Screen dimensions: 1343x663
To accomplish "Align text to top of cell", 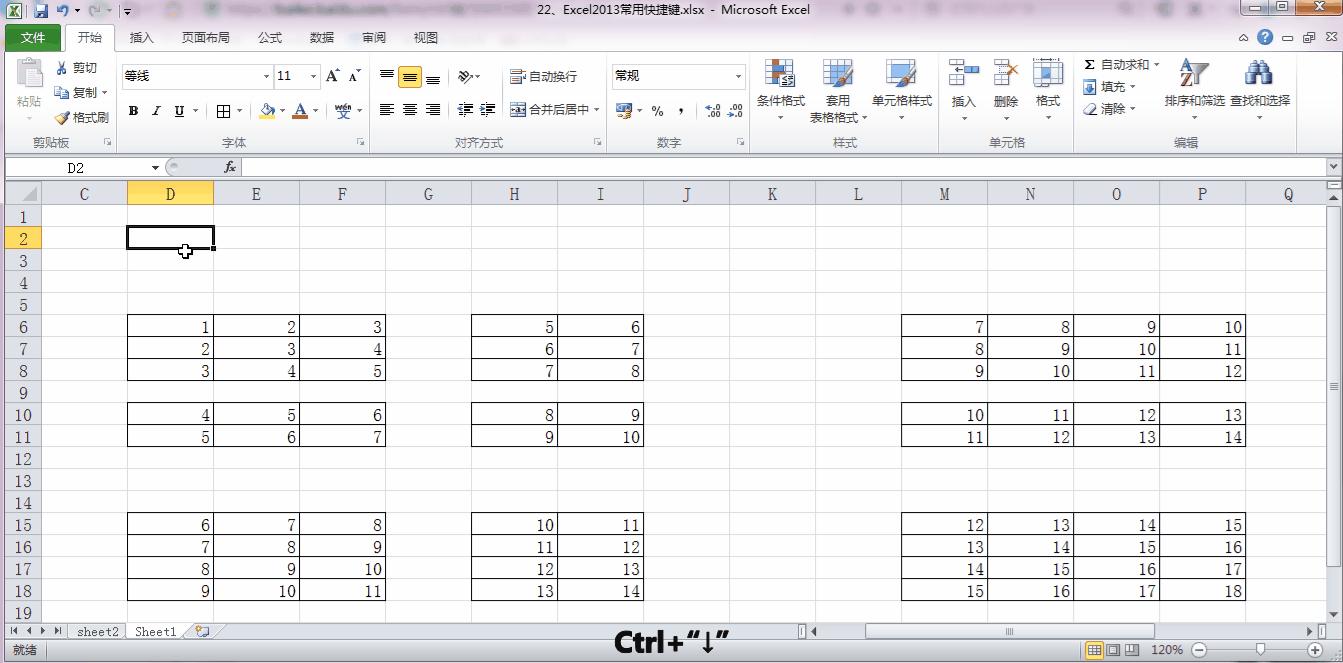I will pyautogui.click(x=387, y=77).
